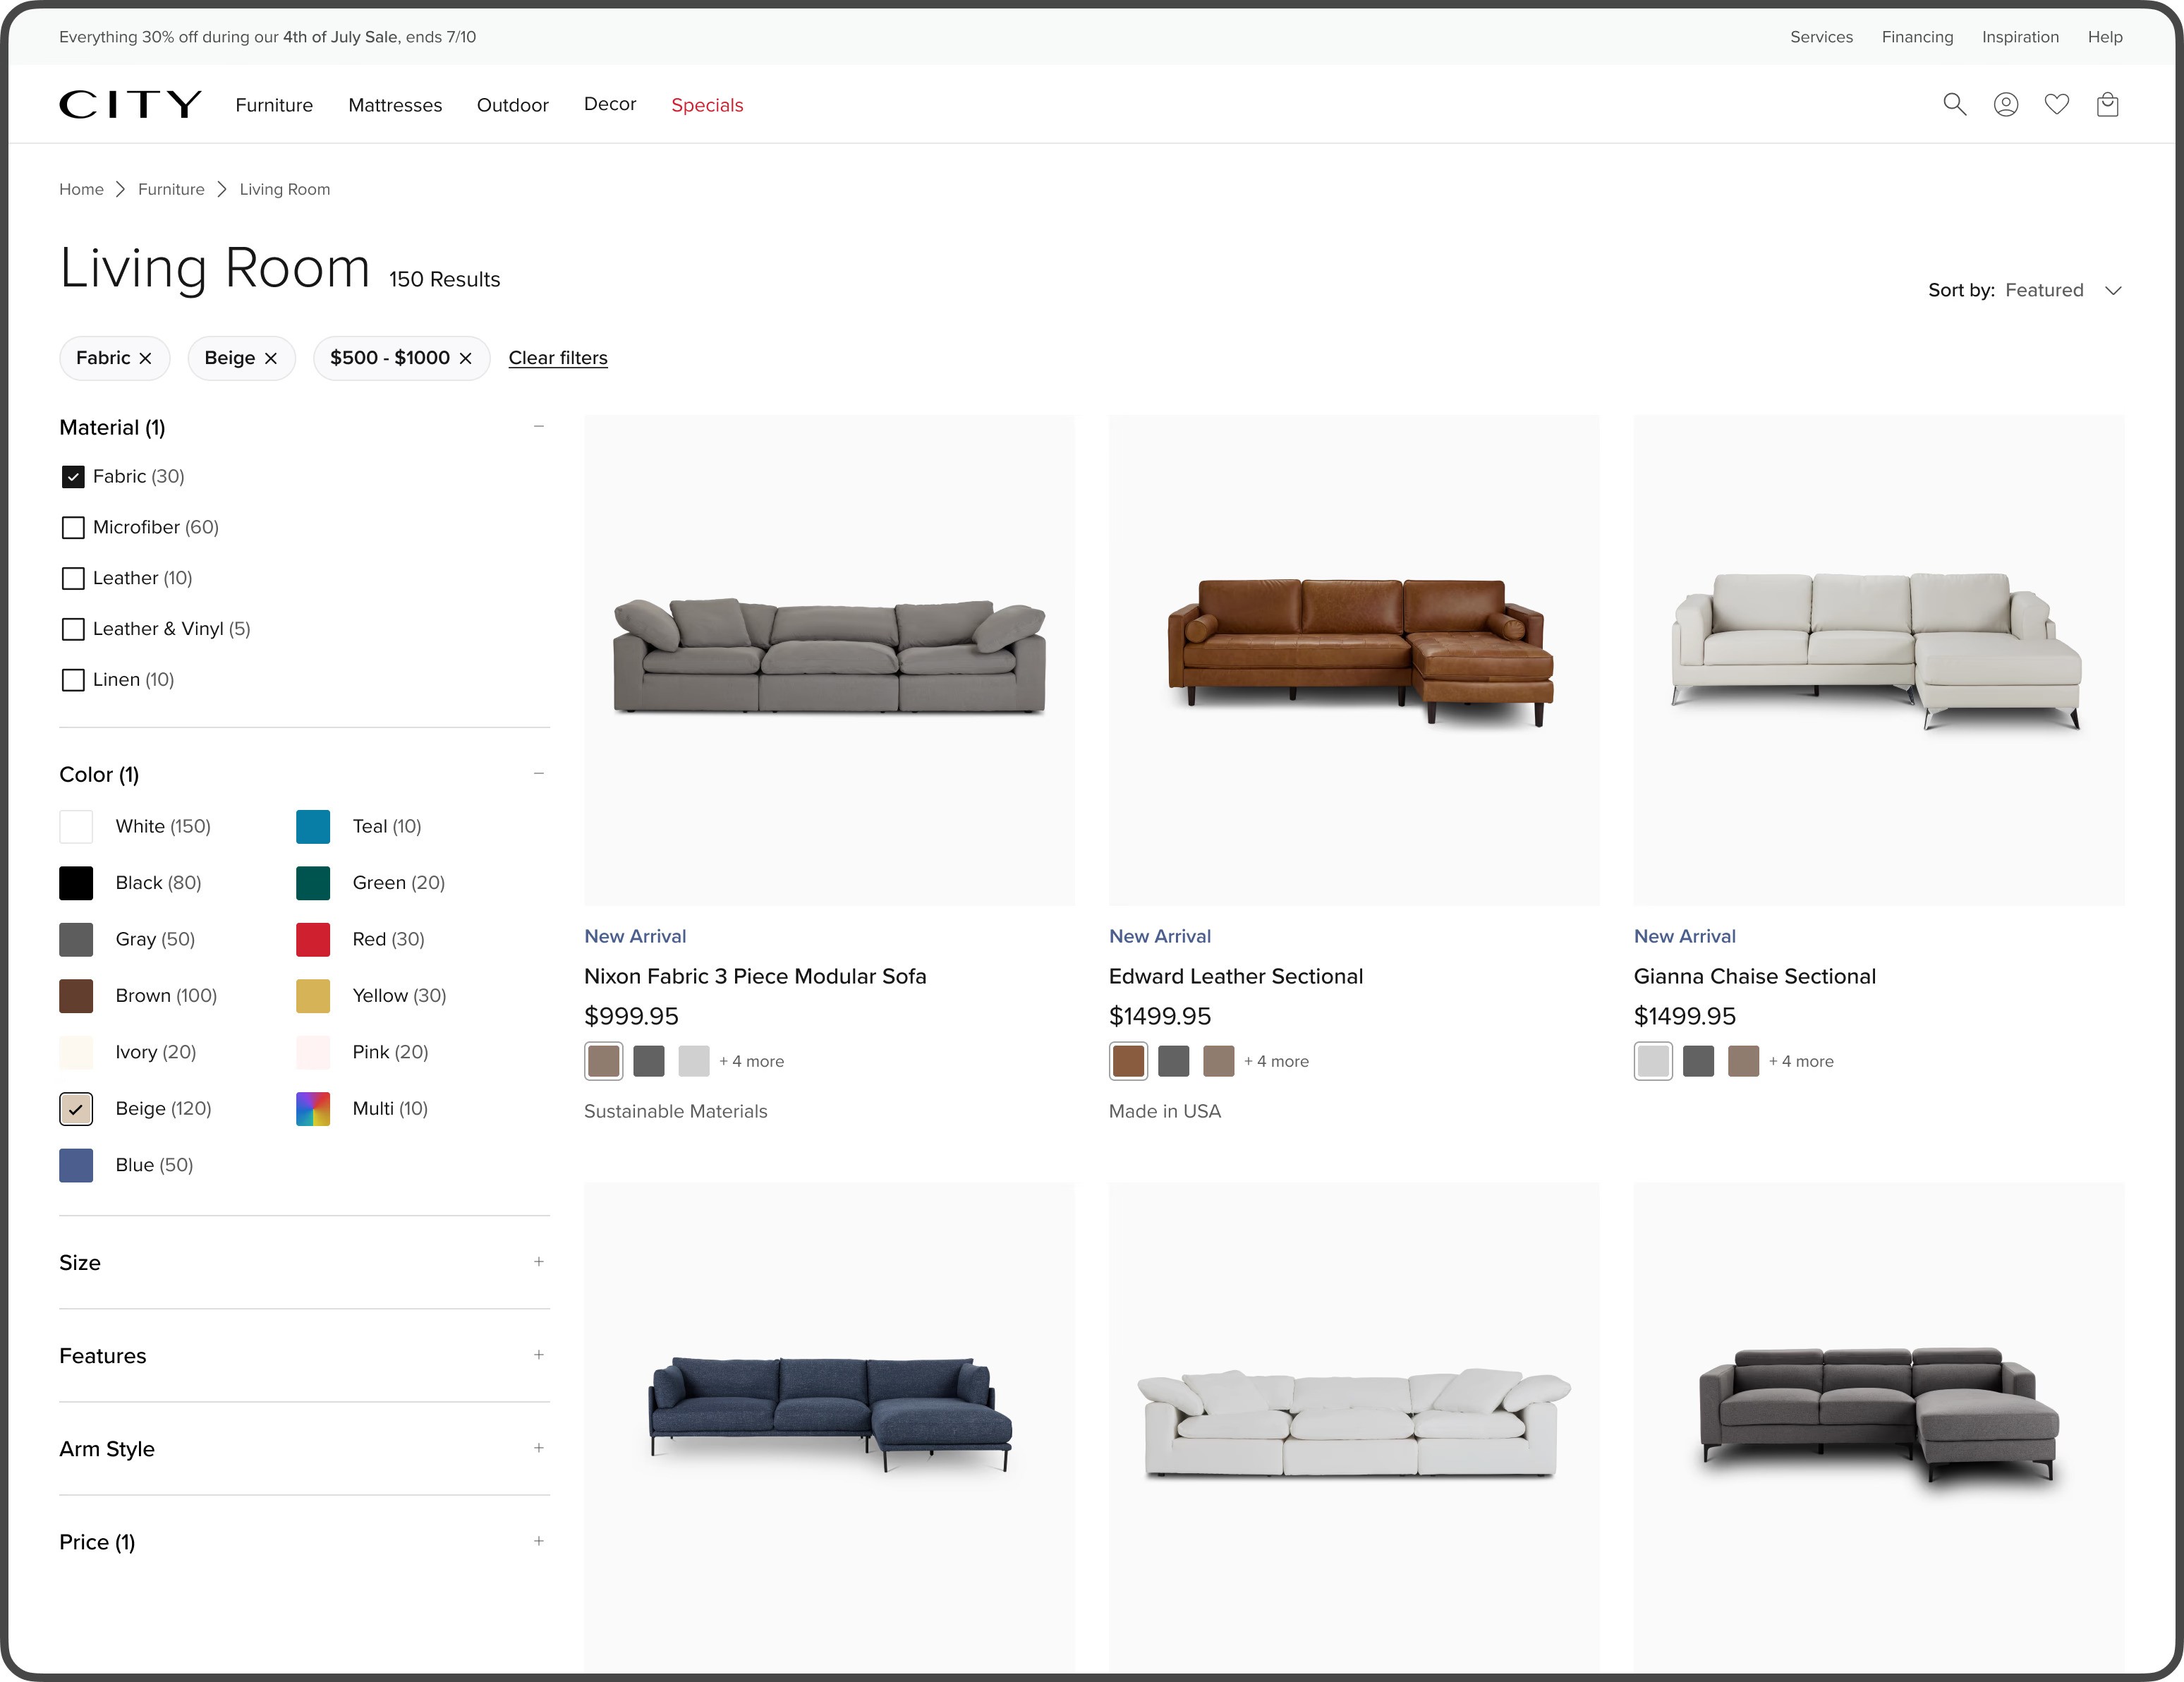Image resolution: width=2184 pixels, height=1682 pixels.
Task: Open the wishlist heart icon
Action: coord(2056,104)
